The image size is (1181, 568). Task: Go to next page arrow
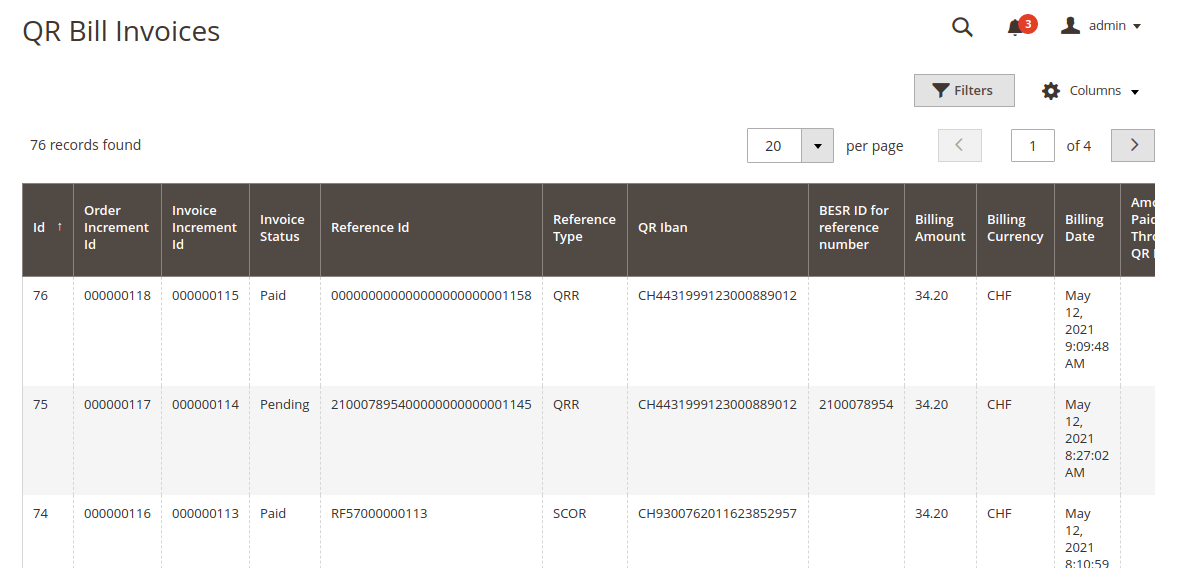[x=1133, y=145]
